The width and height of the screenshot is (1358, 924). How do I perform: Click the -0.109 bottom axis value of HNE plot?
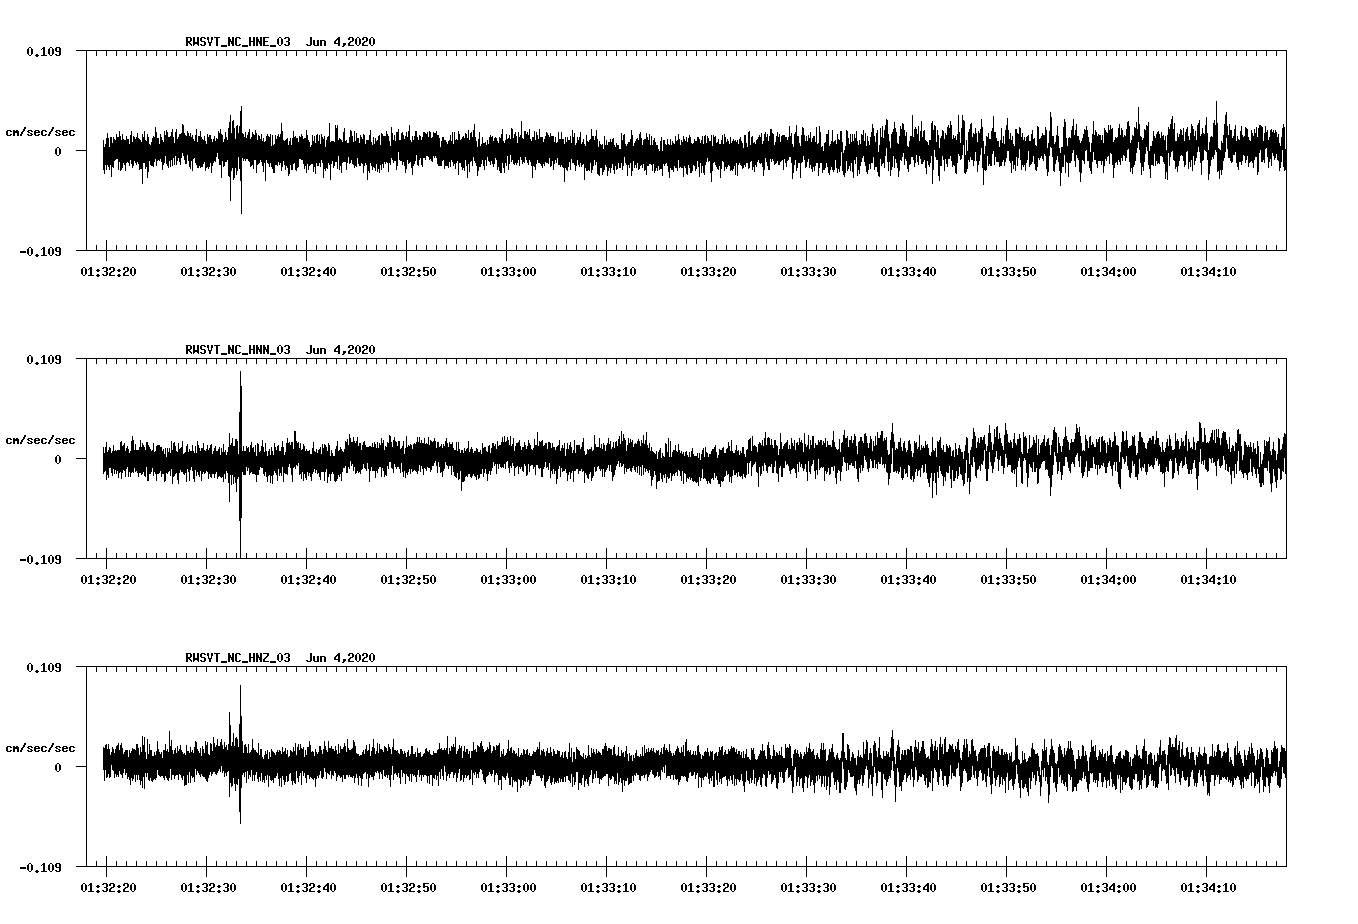click(40, 251)
